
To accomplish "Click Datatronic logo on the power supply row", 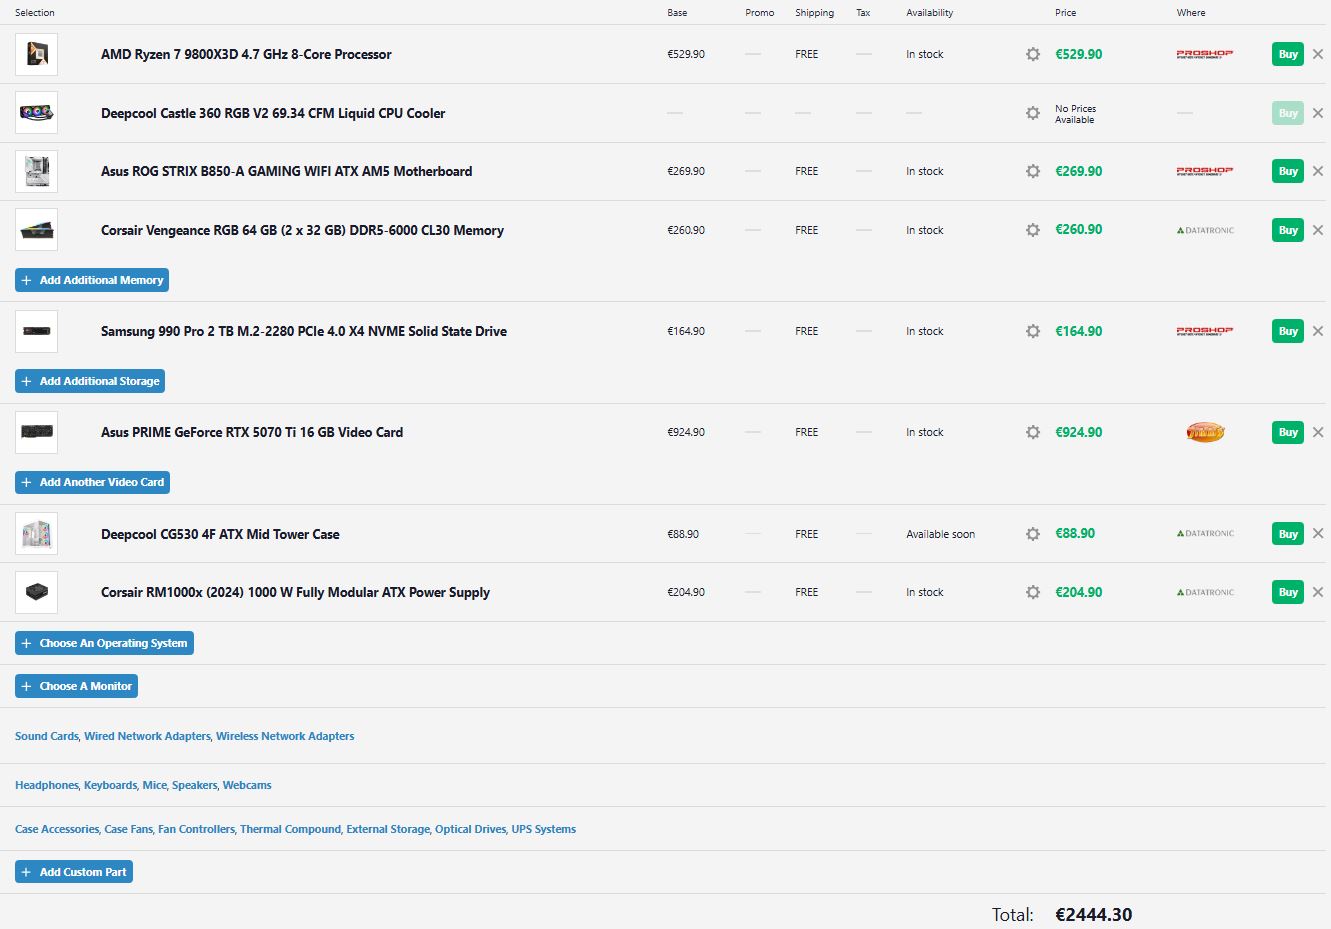I will pyautogui.click(x=1205, y=592).
